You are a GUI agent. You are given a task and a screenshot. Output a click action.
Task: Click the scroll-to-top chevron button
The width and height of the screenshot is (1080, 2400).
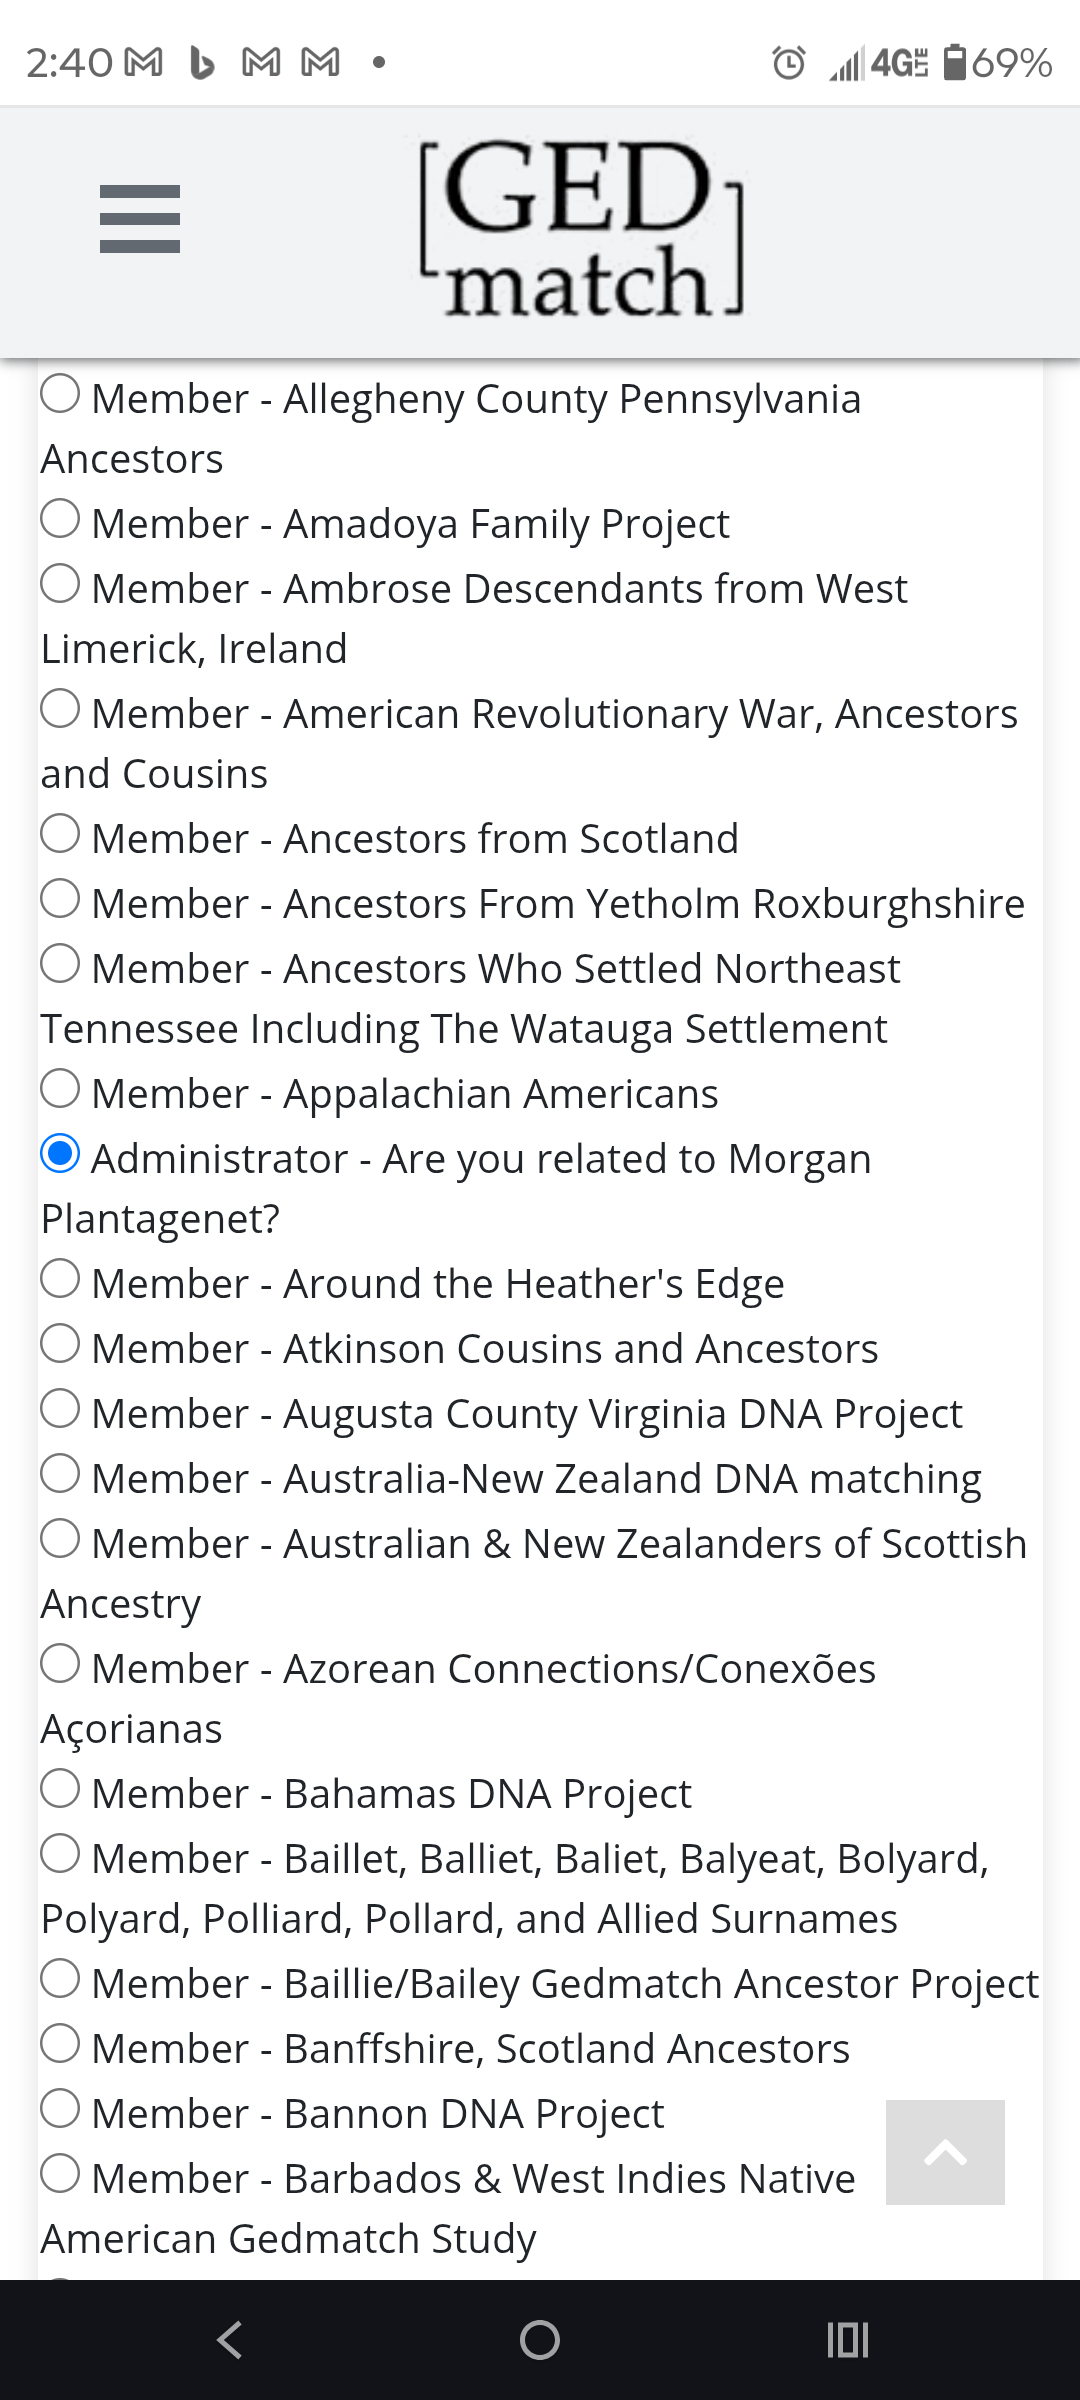click(x=943, y=2152)
